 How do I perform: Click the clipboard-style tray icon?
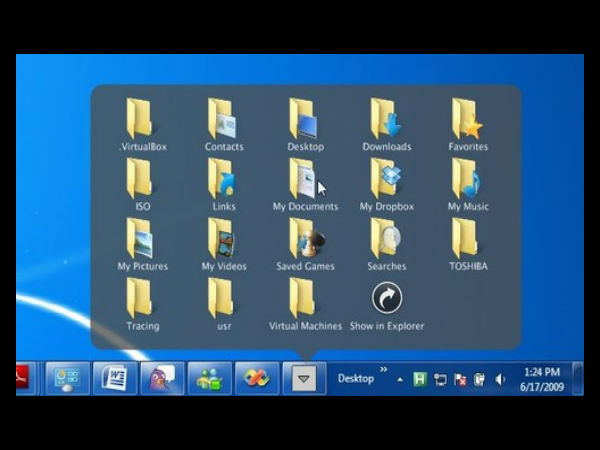(479, 380)
